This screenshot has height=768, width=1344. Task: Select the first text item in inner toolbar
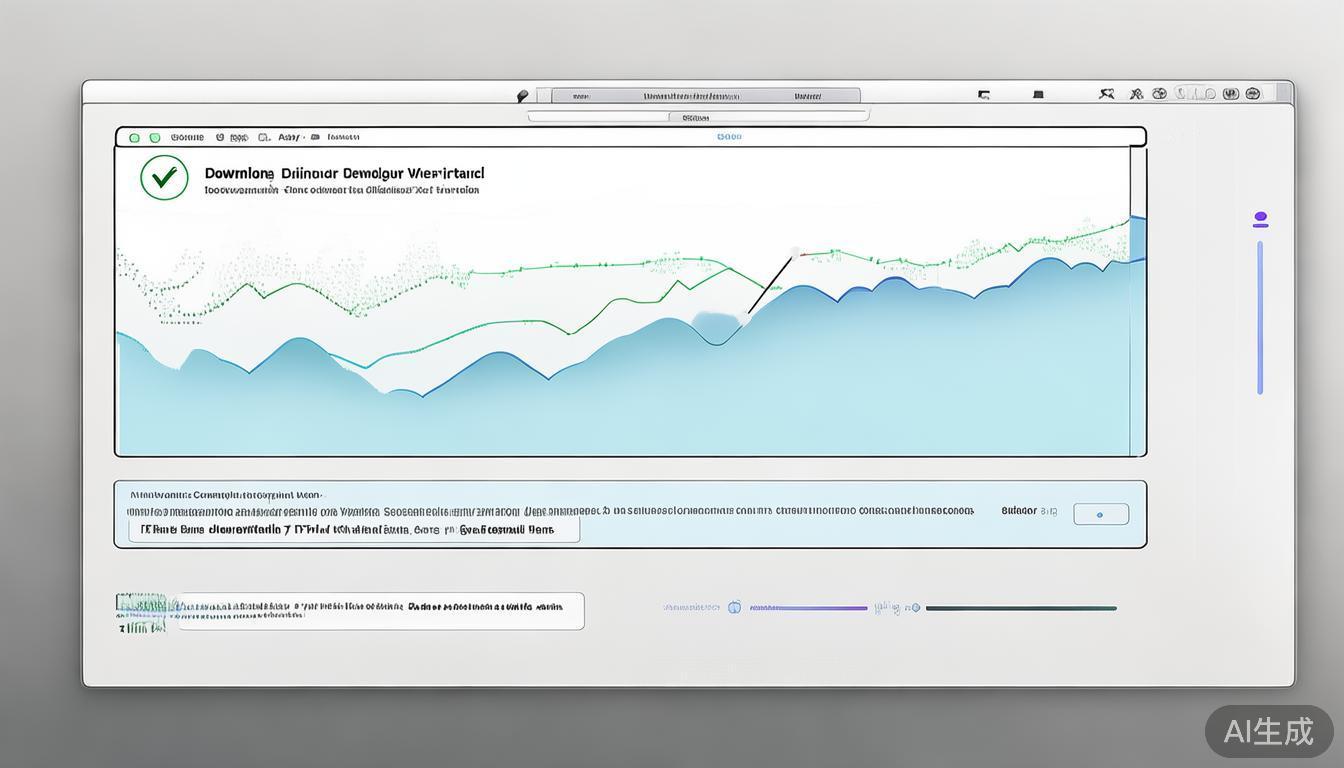(x=187, y=138)
